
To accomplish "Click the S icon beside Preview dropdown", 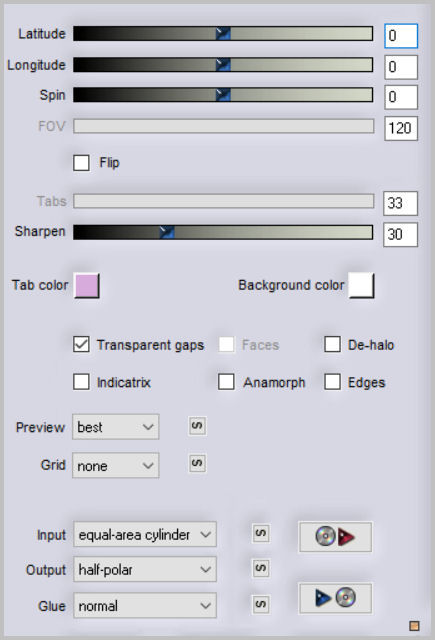I will (x=197, y=426).
